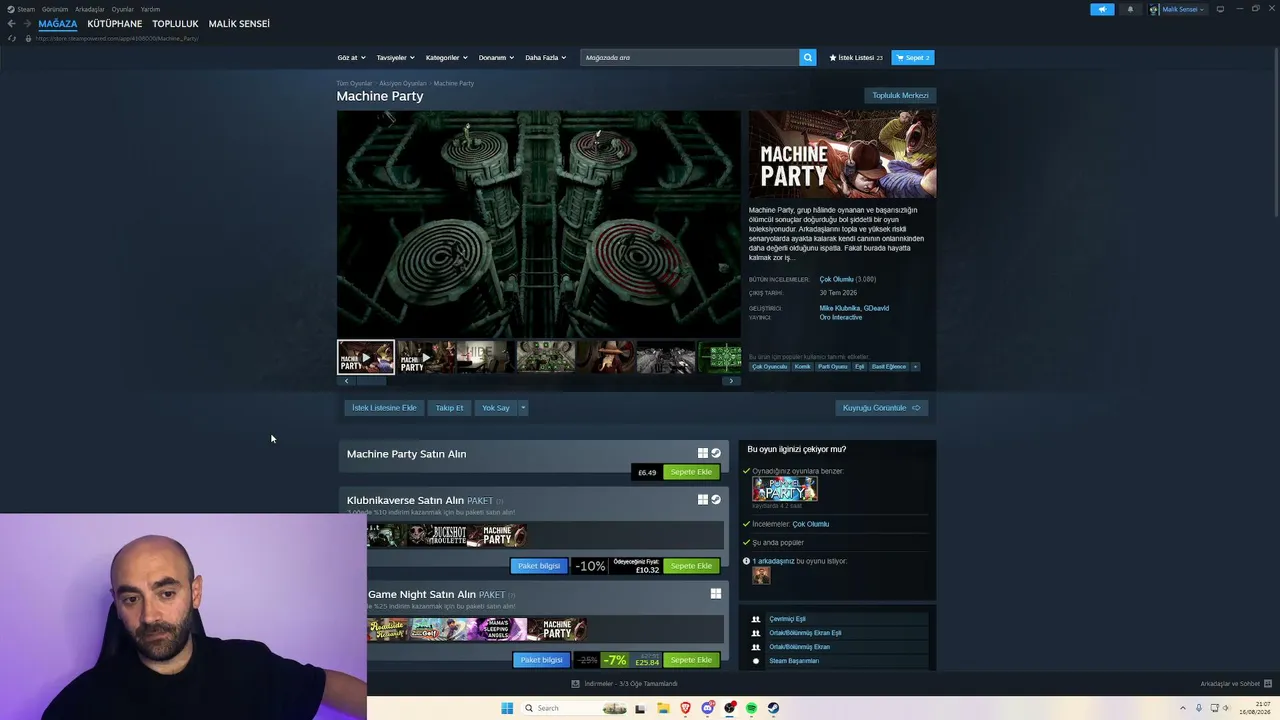Switch to the TOPLULUK tab
The height and width of the screenshot is (720, 1280).
tap(176, 24)
